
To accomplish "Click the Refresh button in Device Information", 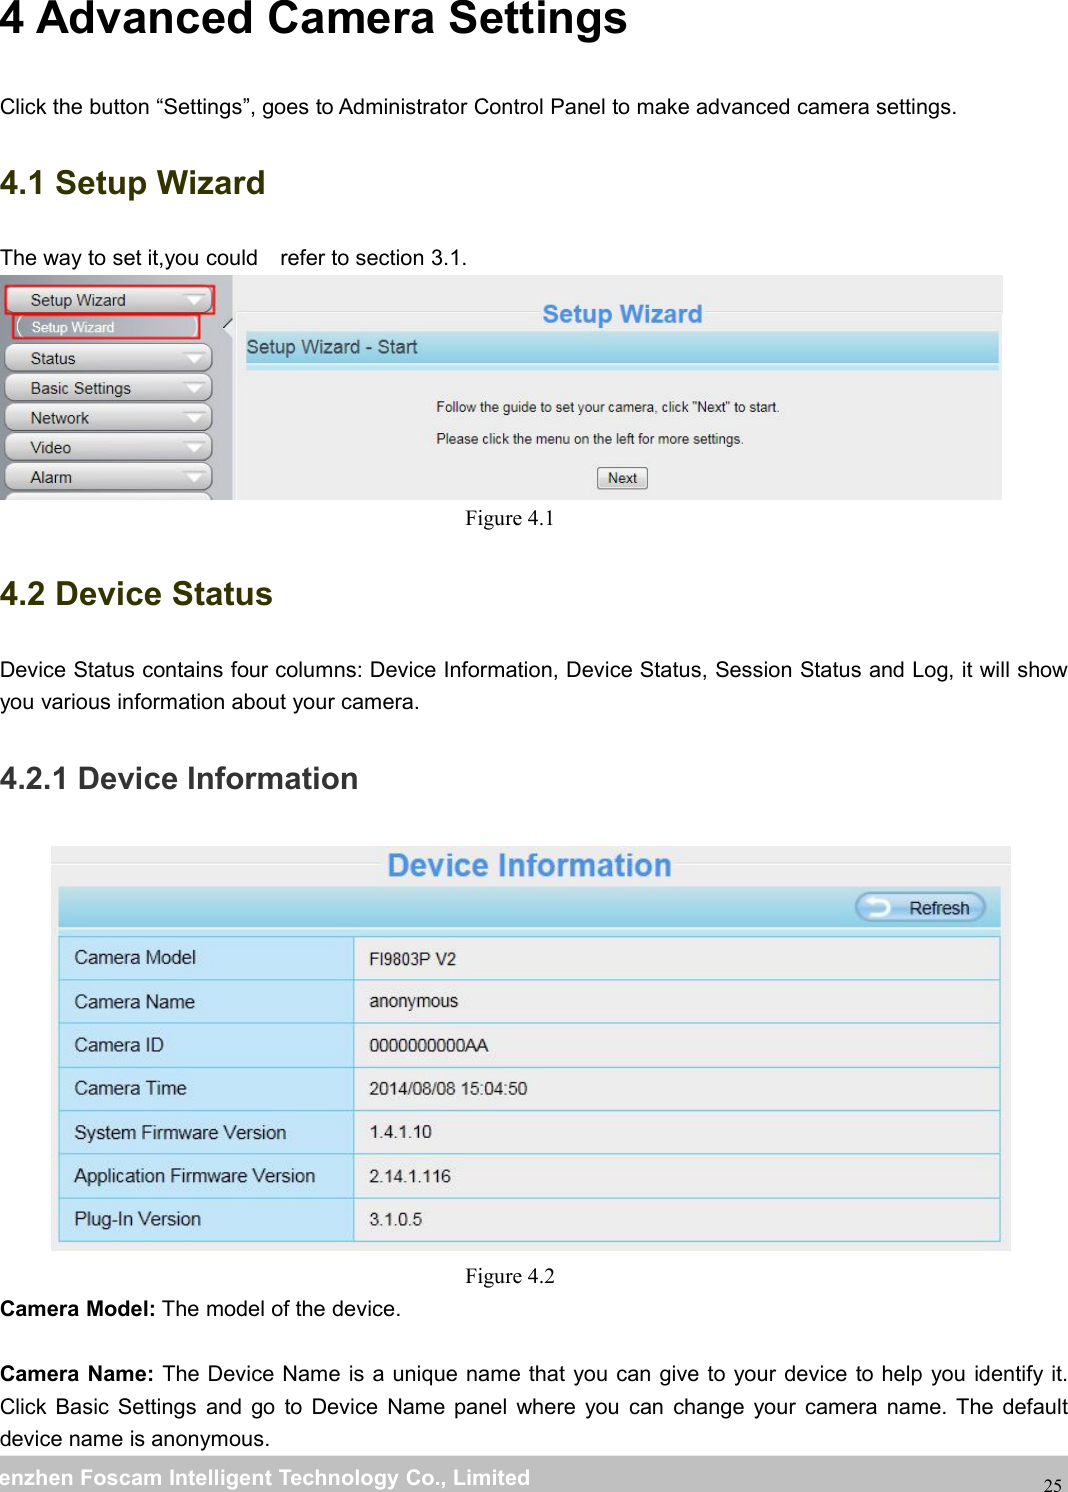I will (920, 908).
